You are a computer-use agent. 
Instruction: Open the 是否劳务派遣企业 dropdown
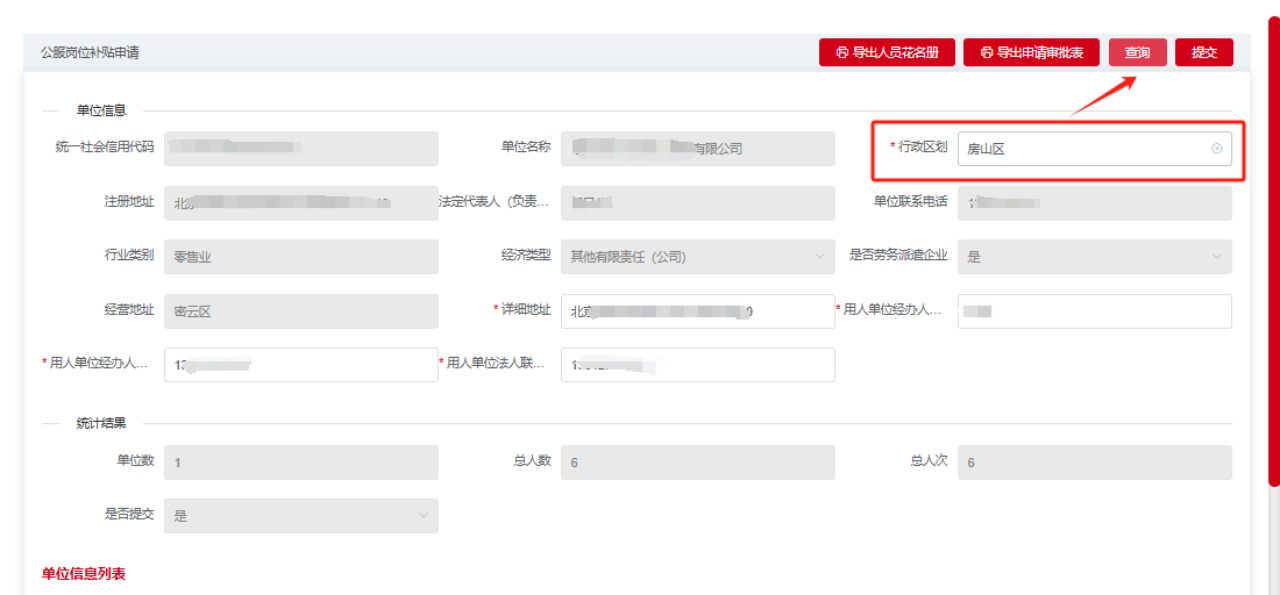click(1217, 257)
